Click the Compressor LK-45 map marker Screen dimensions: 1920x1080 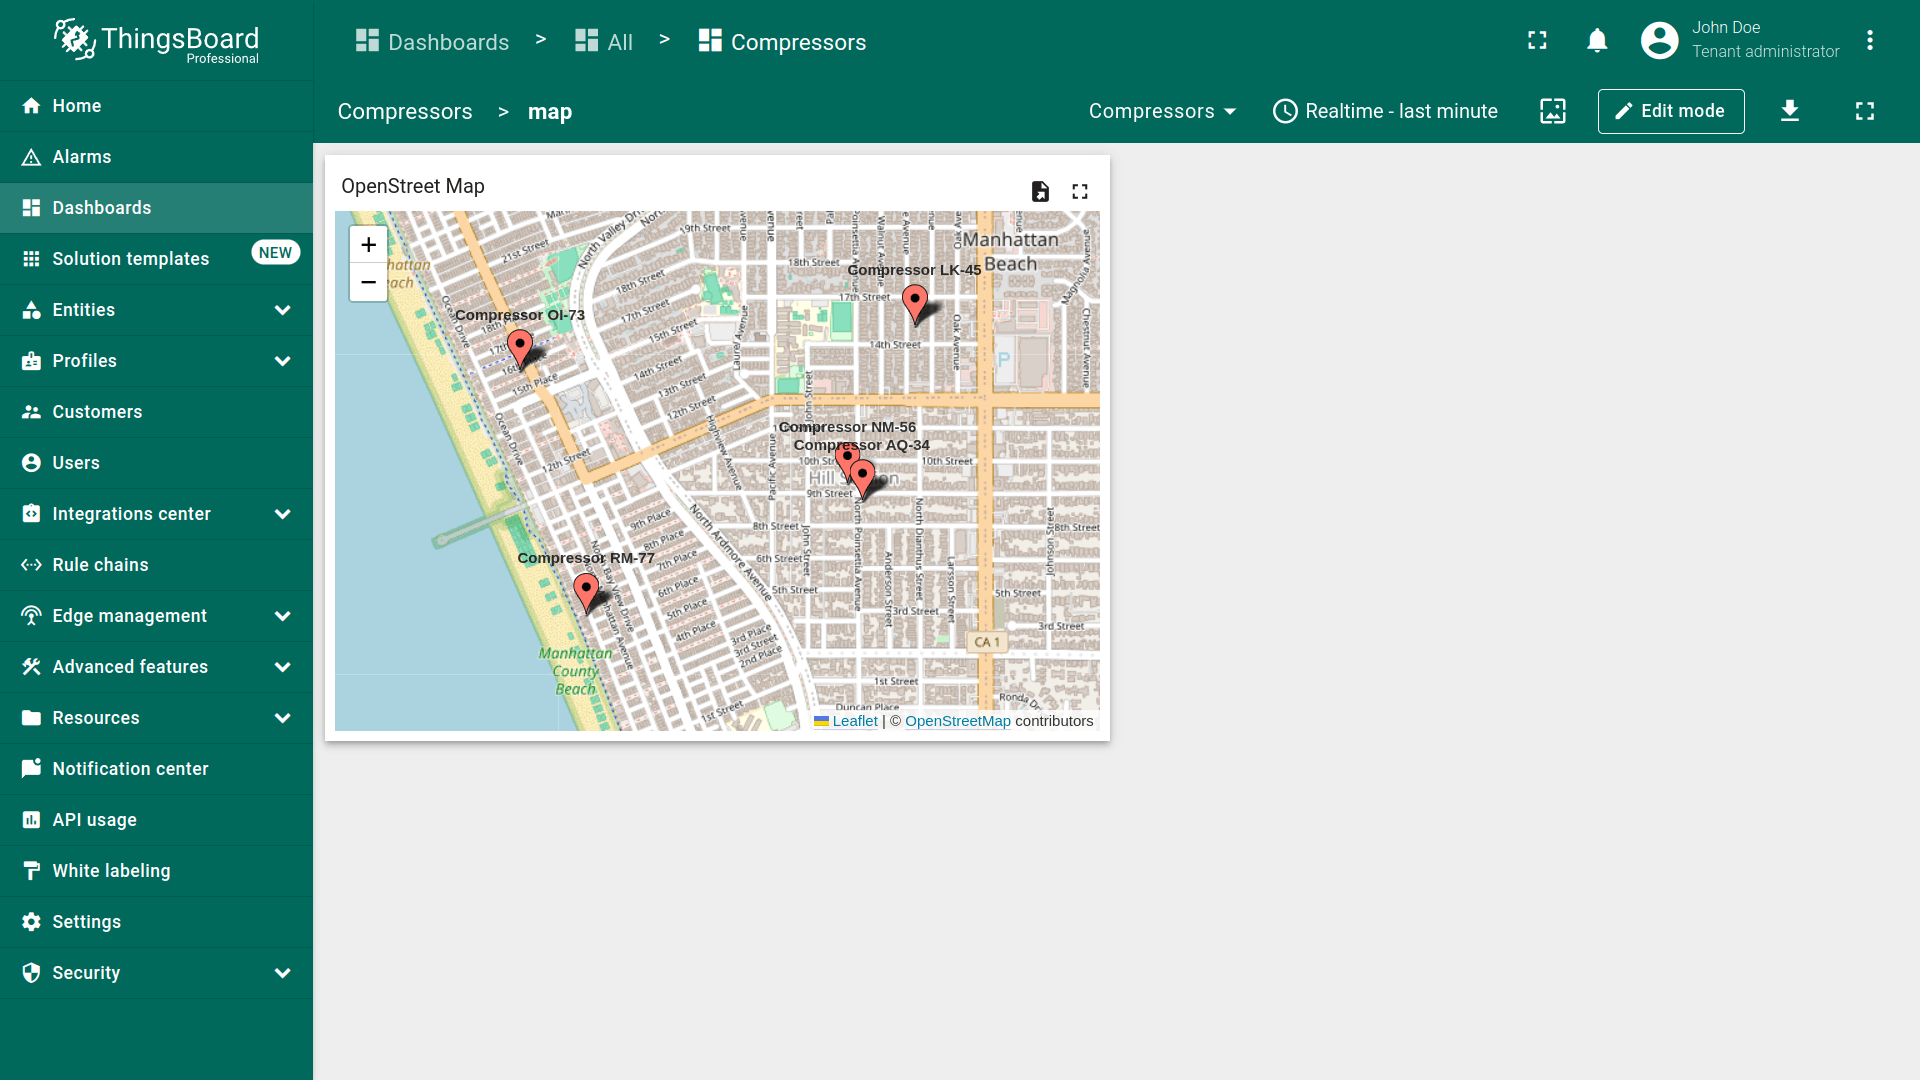pos(914,301)
